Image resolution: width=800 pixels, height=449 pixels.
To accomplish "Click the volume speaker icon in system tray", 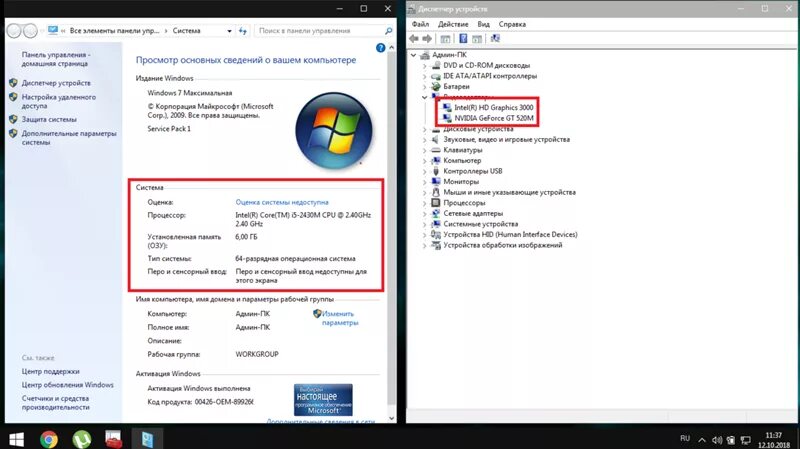I will 717,440.
